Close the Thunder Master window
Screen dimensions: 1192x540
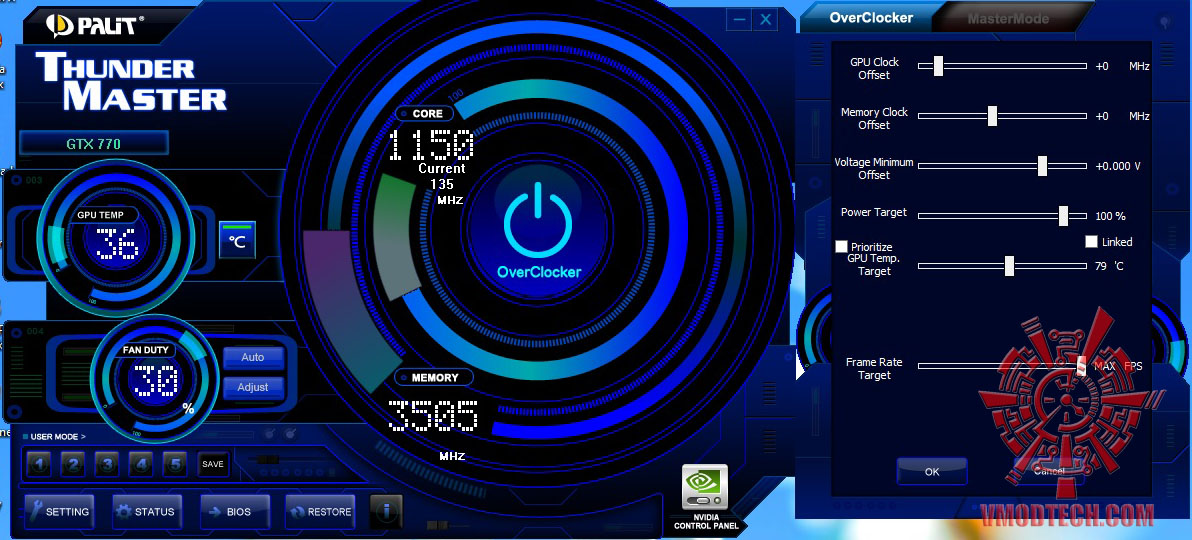coord(766,21)
